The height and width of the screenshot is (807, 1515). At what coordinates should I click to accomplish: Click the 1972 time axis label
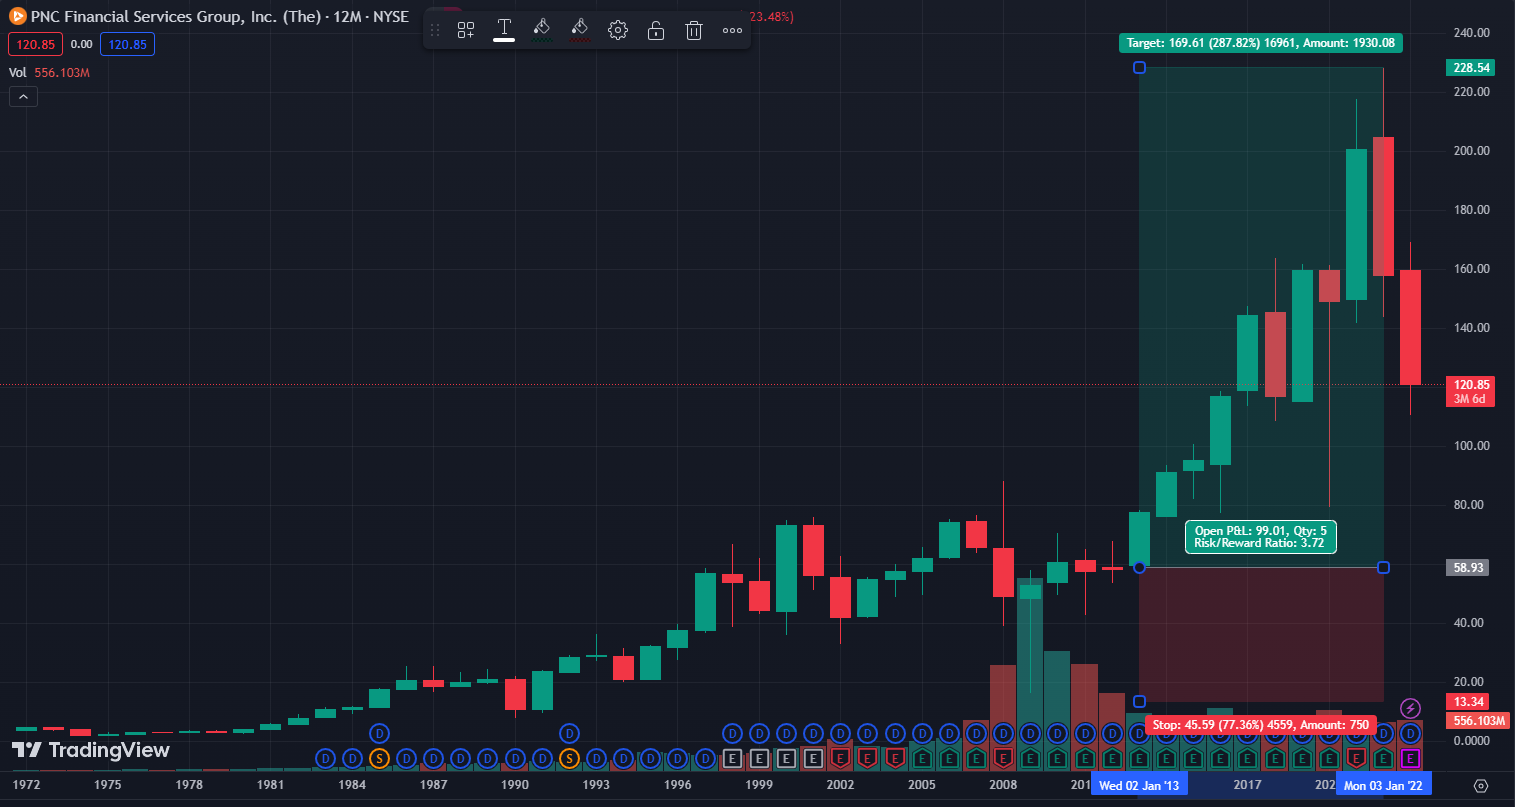[26, 785]
